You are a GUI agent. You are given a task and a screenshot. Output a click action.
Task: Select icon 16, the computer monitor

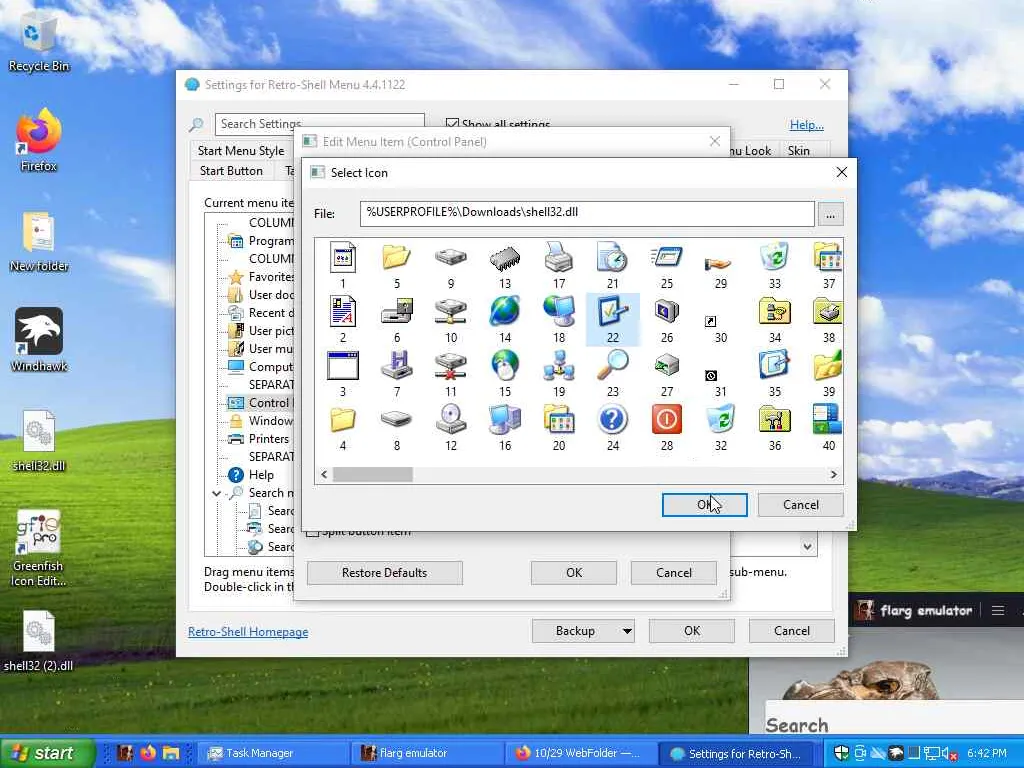click(x=505, y=420)
